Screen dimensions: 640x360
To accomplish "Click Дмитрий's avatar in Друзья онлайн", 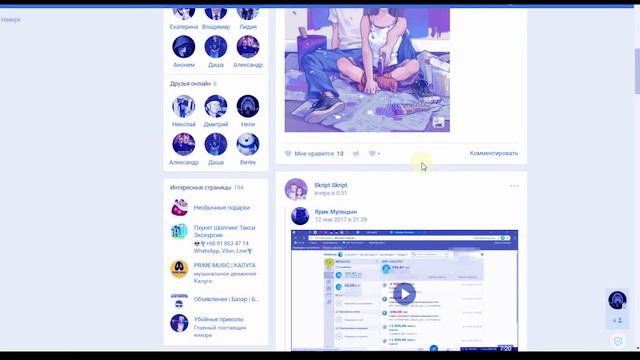I will pos(216,106).
